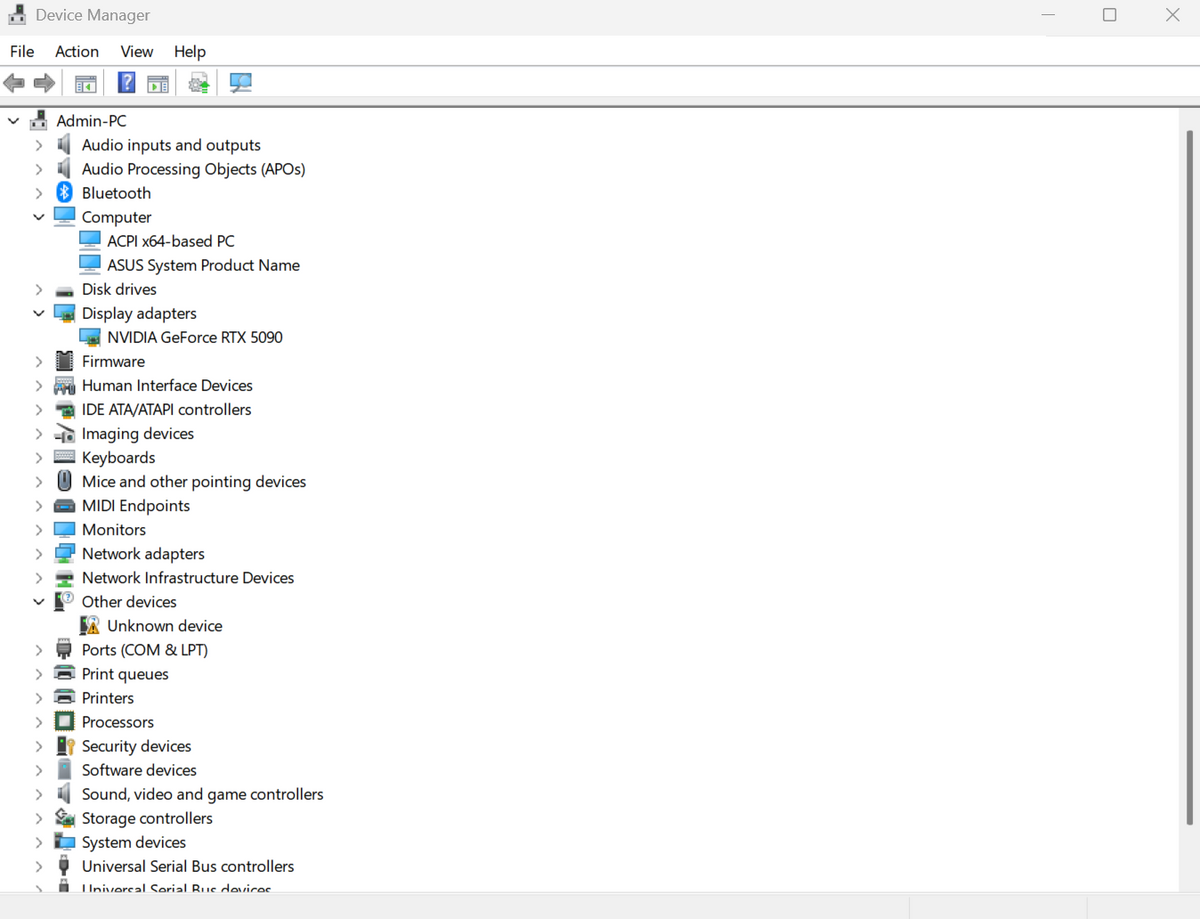Viewport: 1200px width, 919px height.
Task: Expand the Software devices category
Action: click(x=39, y=770)
